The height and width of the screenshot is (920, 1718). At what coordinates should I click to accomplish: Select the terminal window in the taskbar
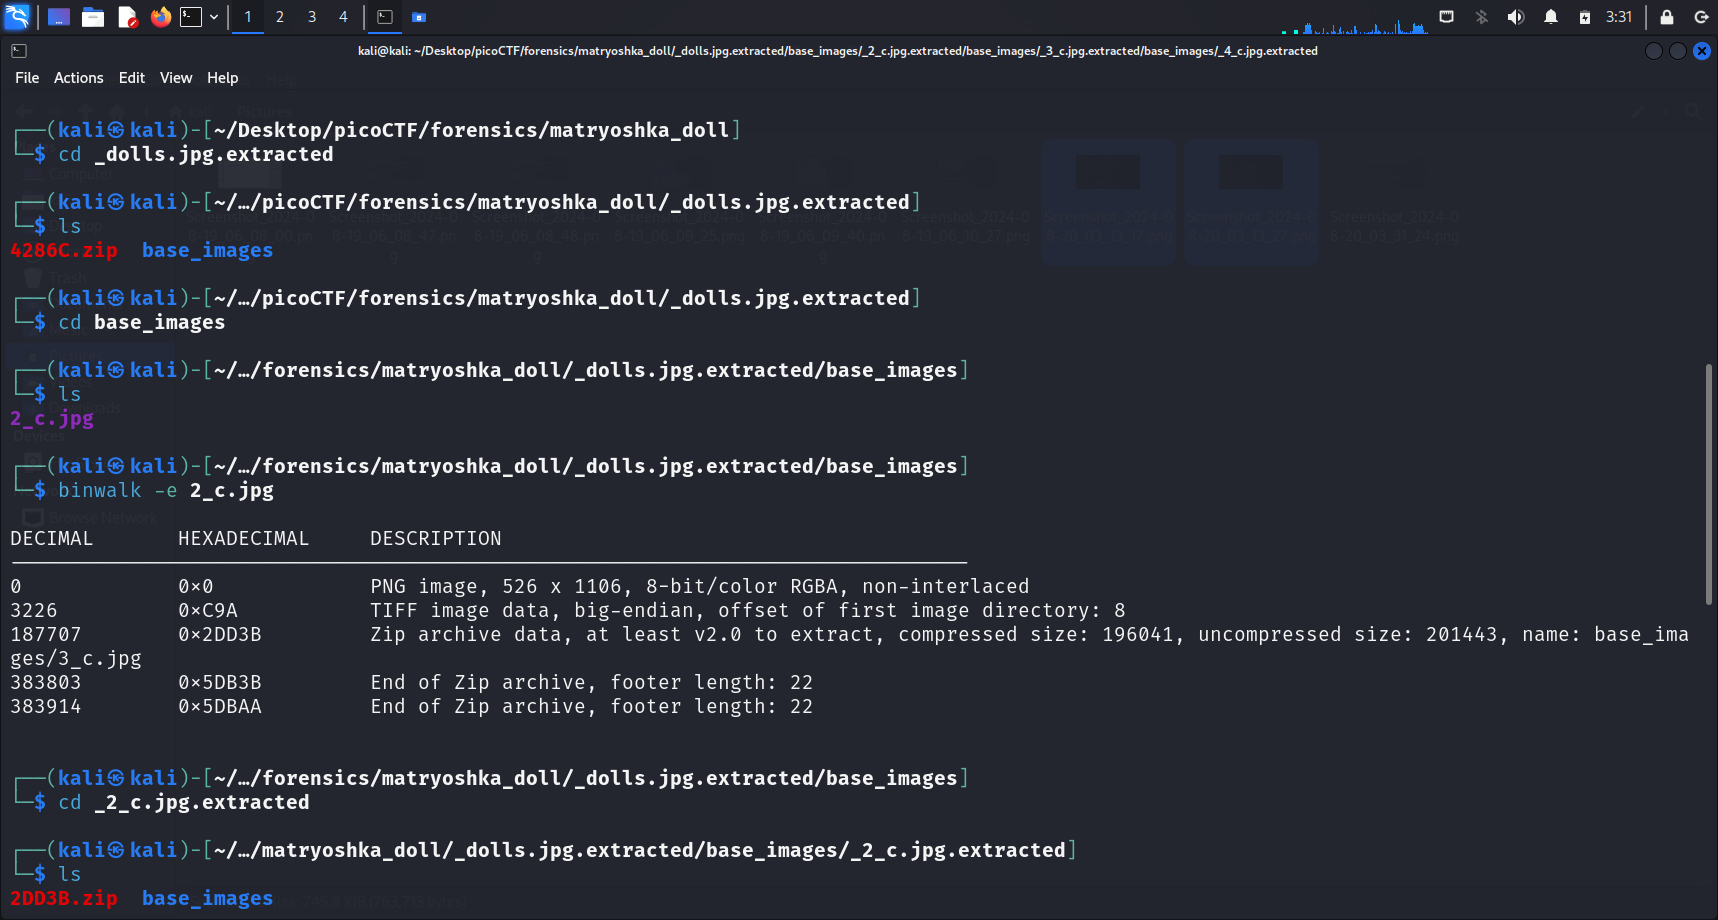click(x=385, y=17)
